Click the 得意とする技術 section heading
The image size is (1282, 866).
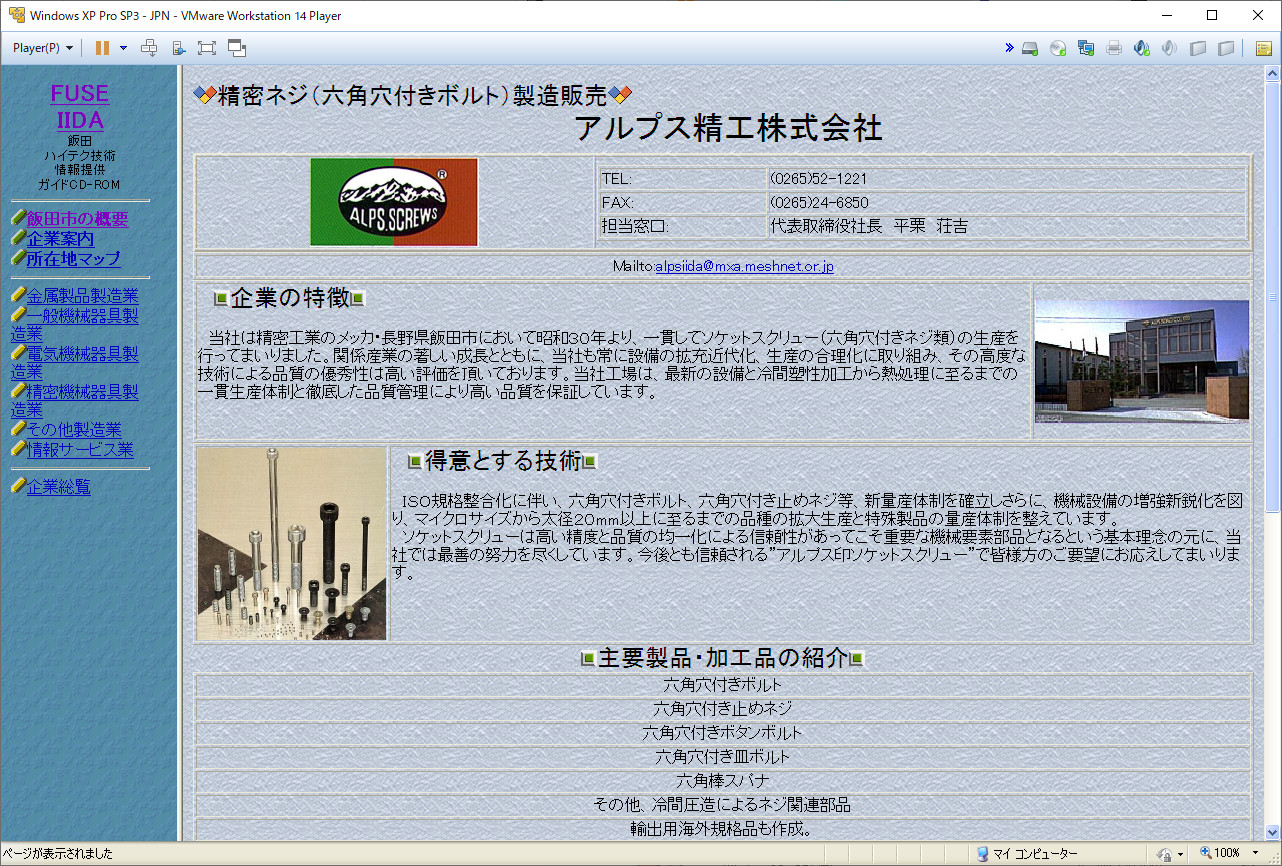pos(503,461)
